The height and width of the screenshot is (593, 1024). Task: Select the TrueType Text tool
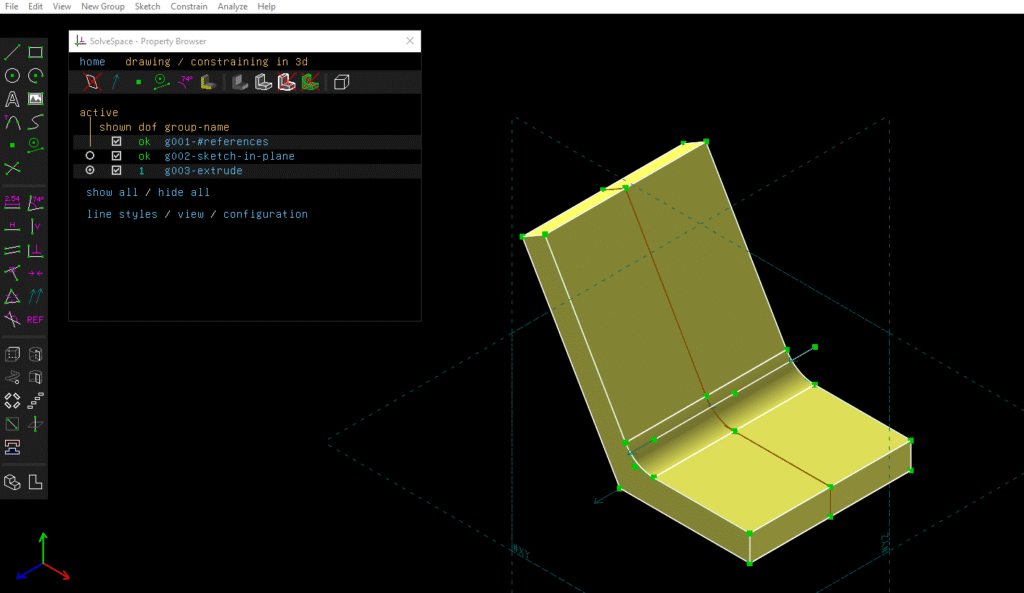pos(12,98)
